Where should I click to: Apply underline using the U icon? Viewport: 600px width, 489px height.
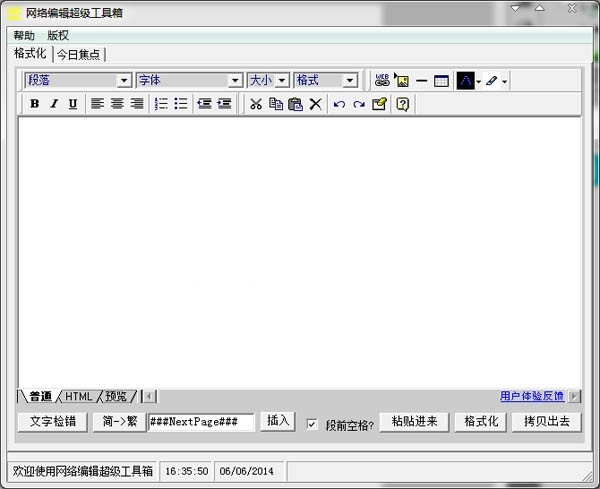tap(73, 104)
